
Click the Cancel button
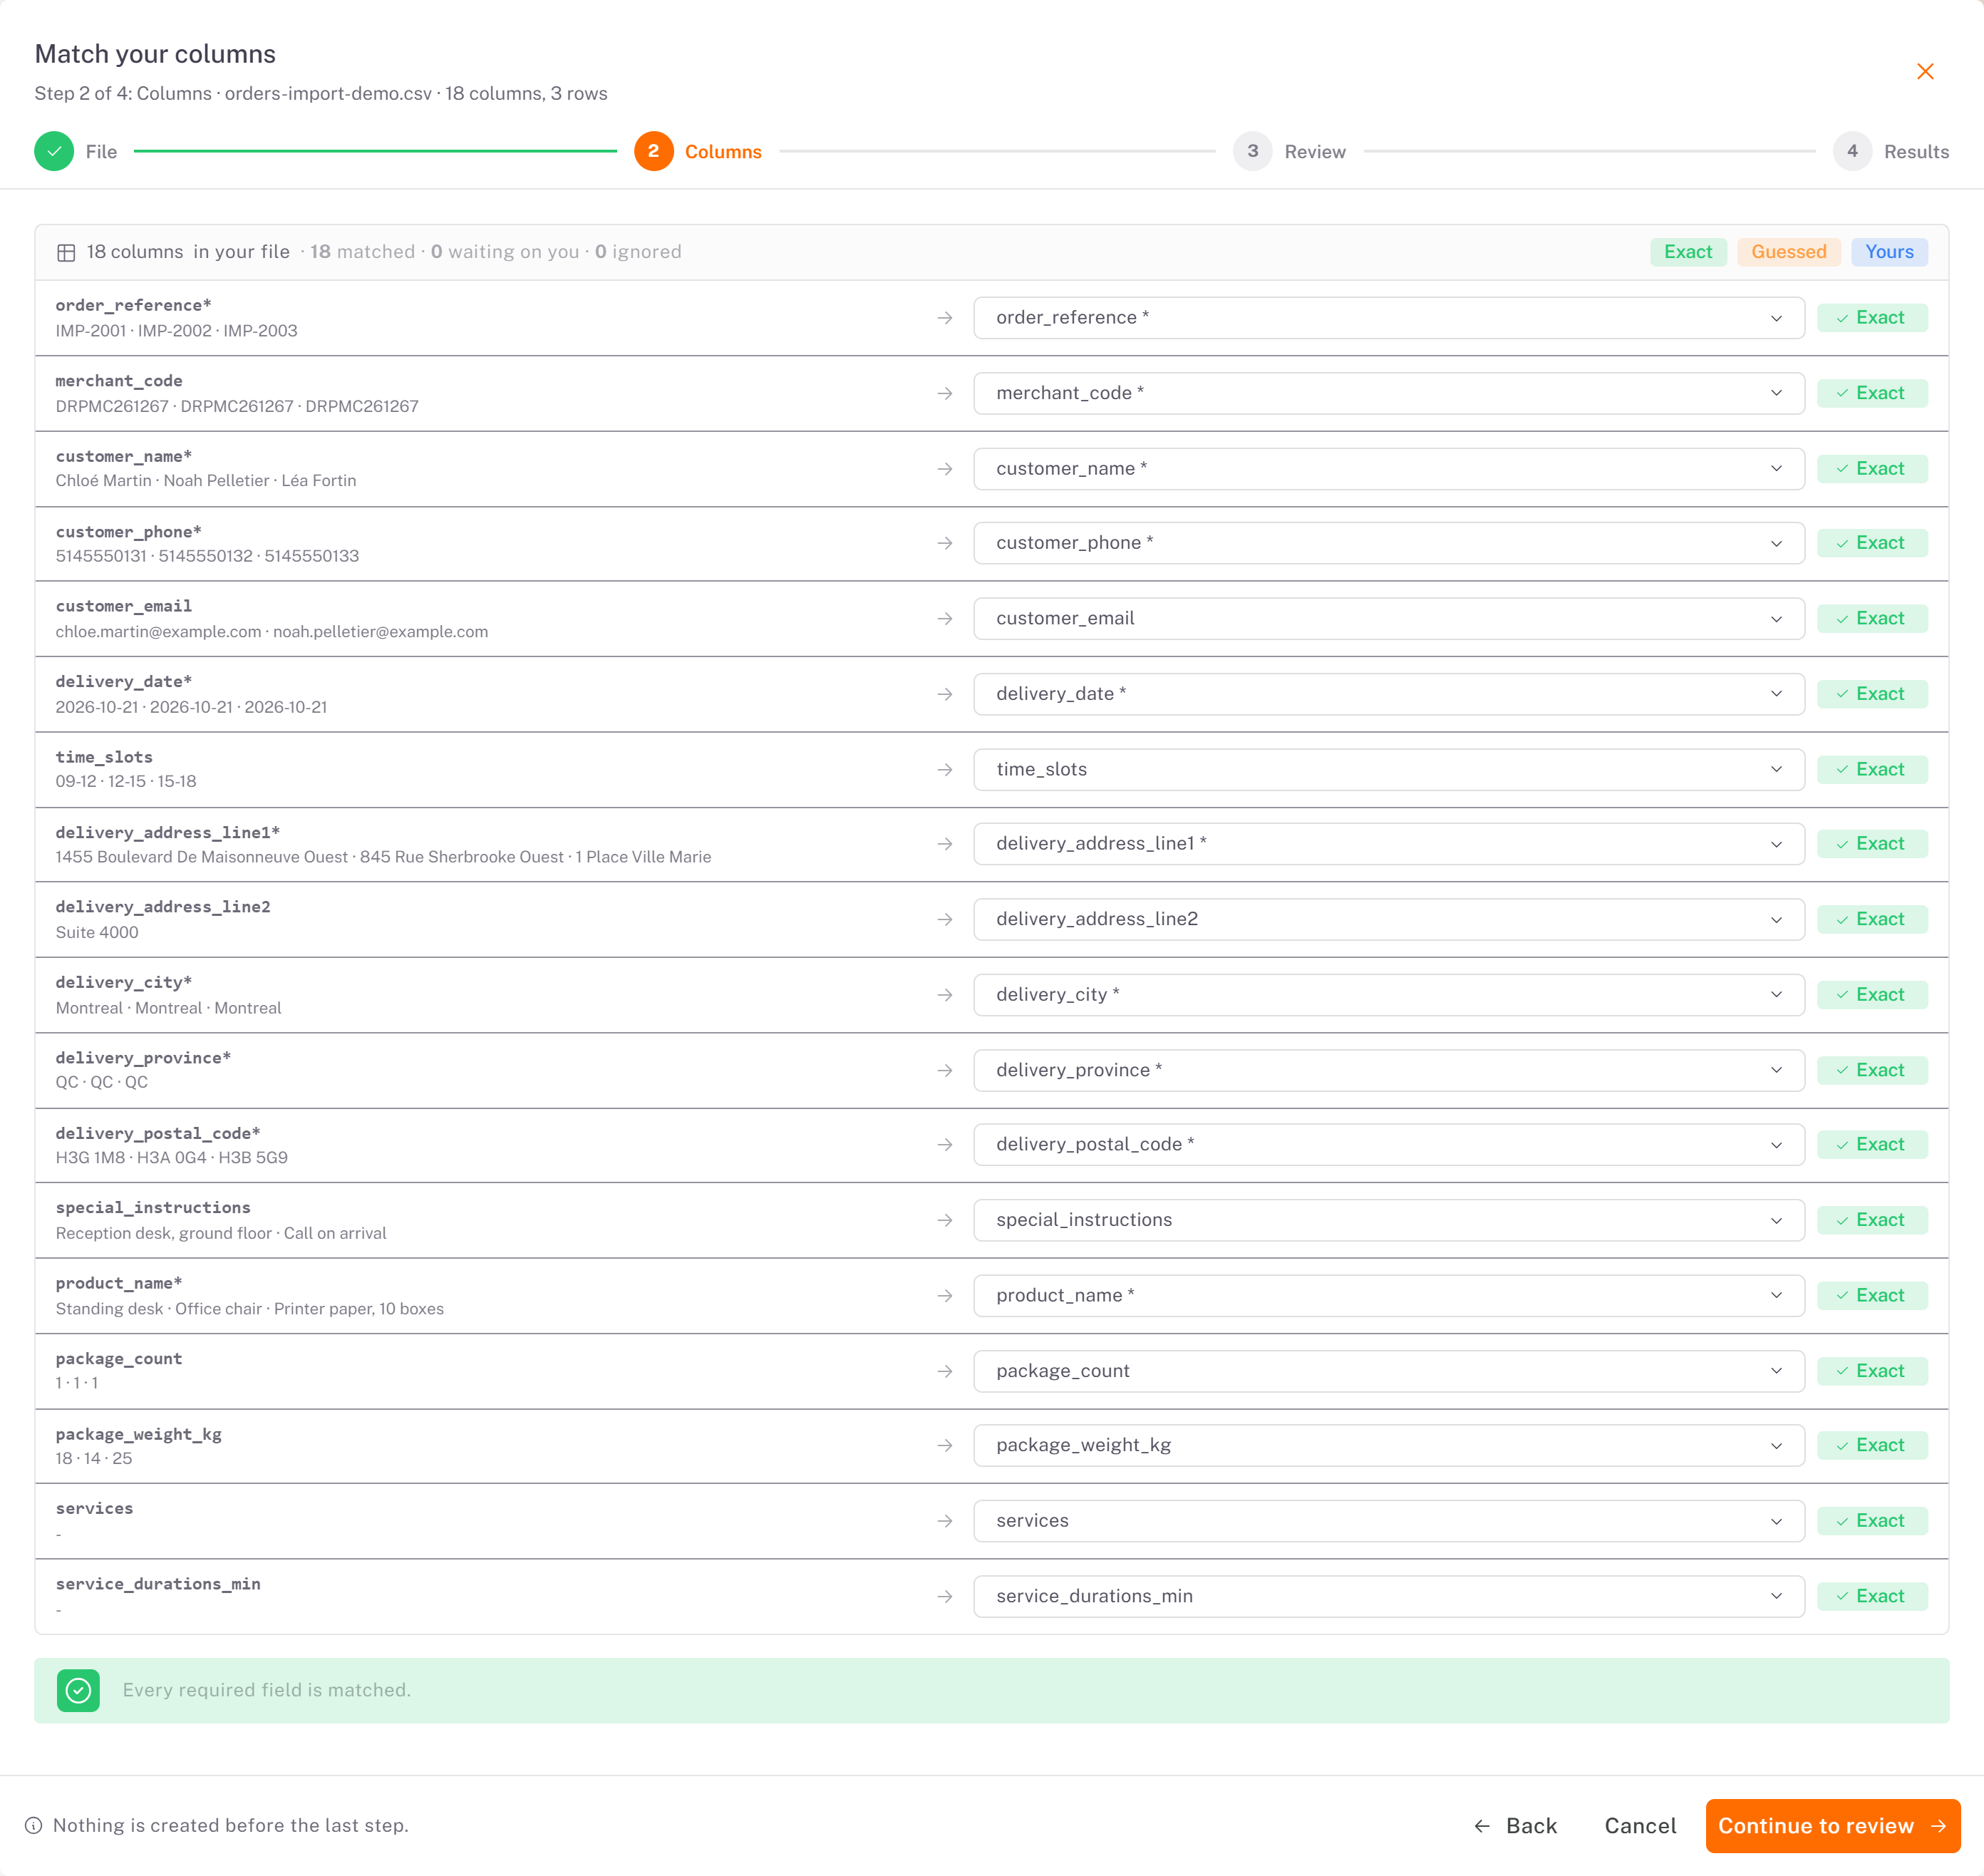pyautogui.click(x=1640, y=1826)
